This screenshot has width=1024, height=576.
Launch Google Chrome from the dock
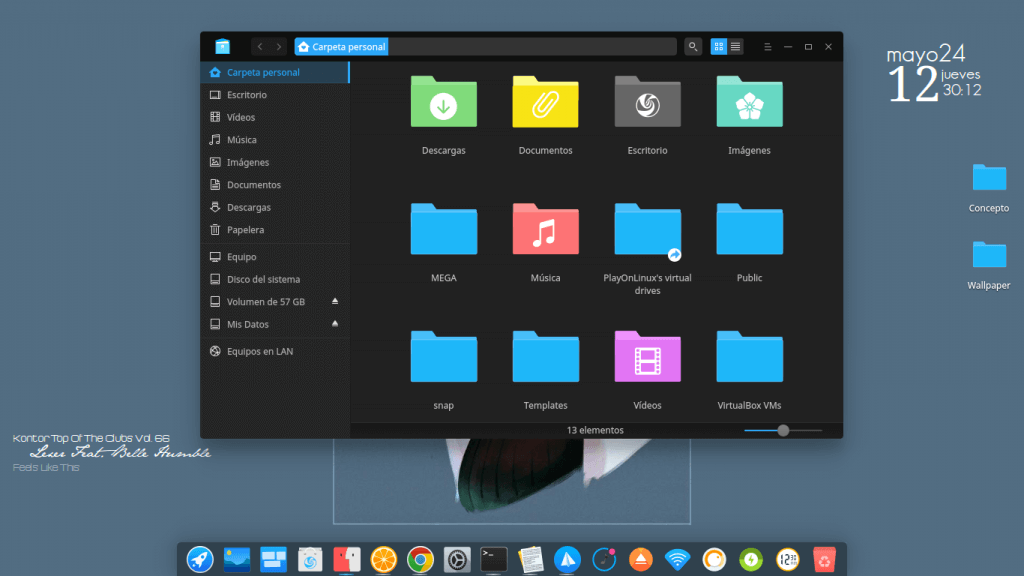coord(420,559)
